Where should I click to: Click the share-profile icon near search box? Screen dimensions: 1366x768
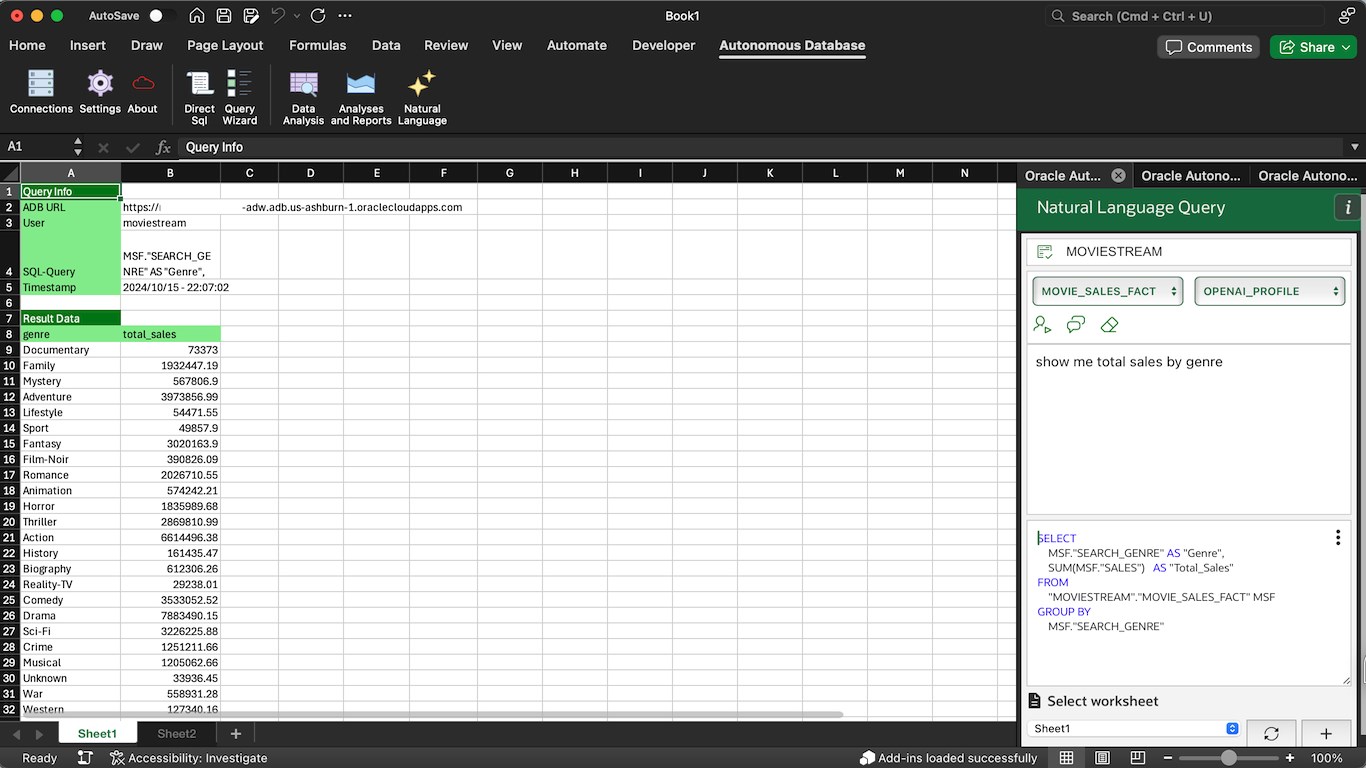pos(1346,16)
